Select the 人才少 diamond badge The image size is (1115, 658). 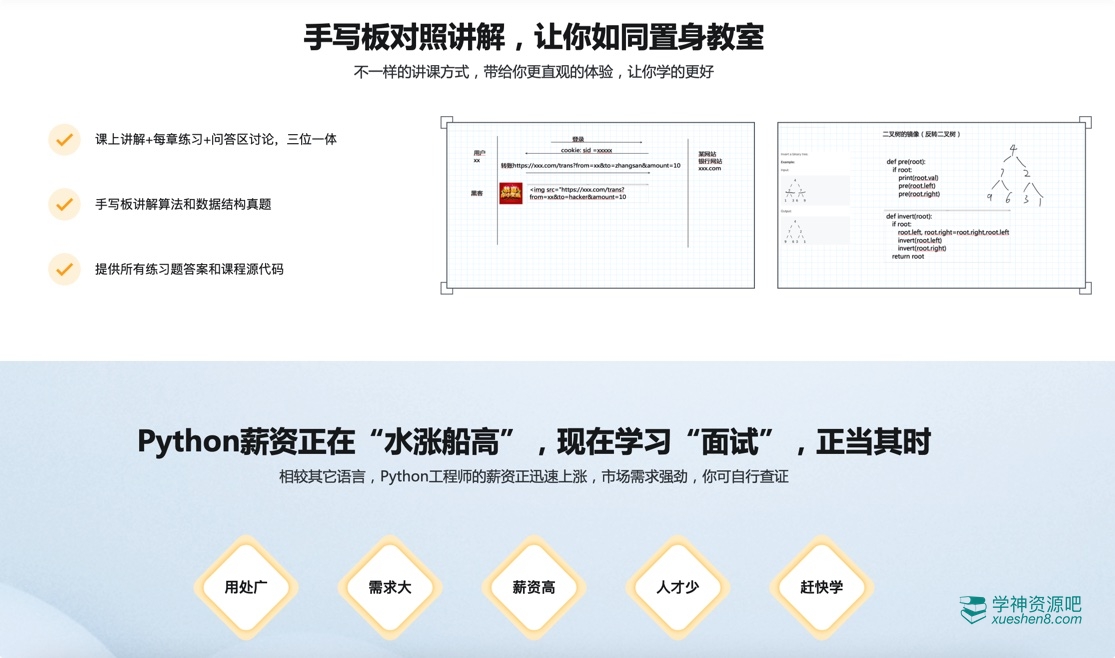click(678, 587)
